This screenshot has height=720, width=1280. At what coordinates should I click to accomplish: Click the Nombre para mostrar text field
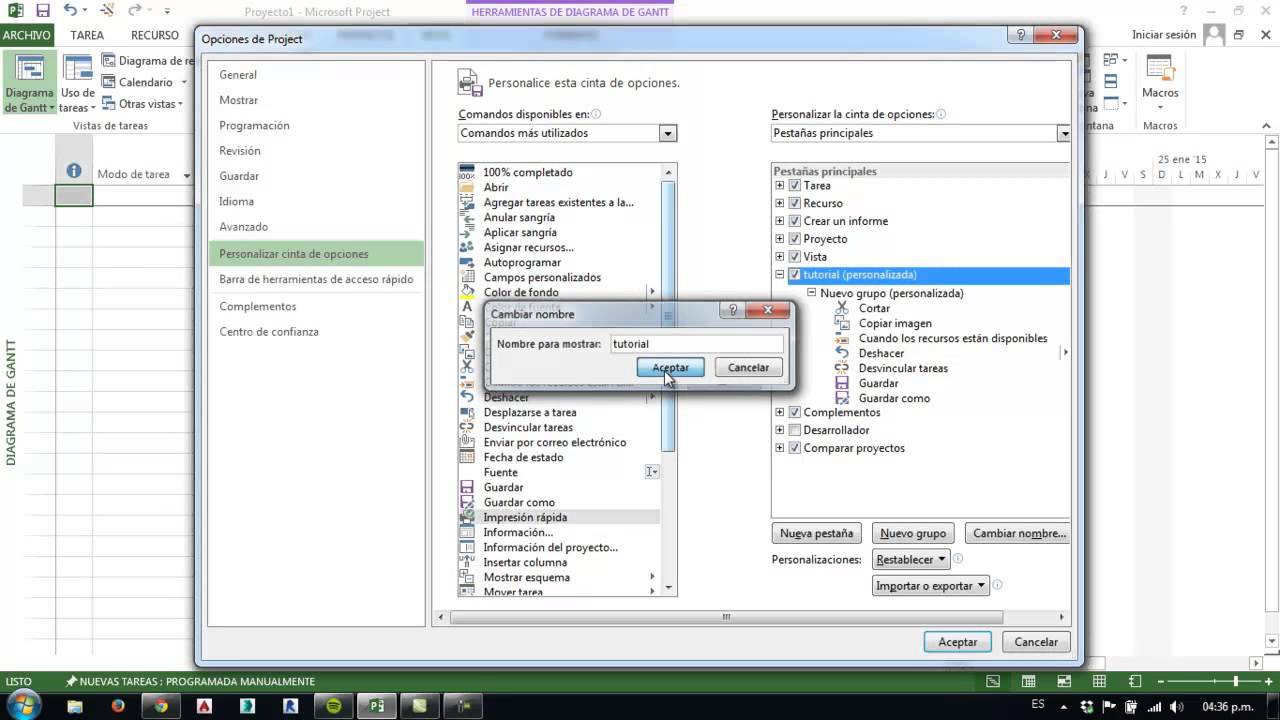tap(696, 344)
